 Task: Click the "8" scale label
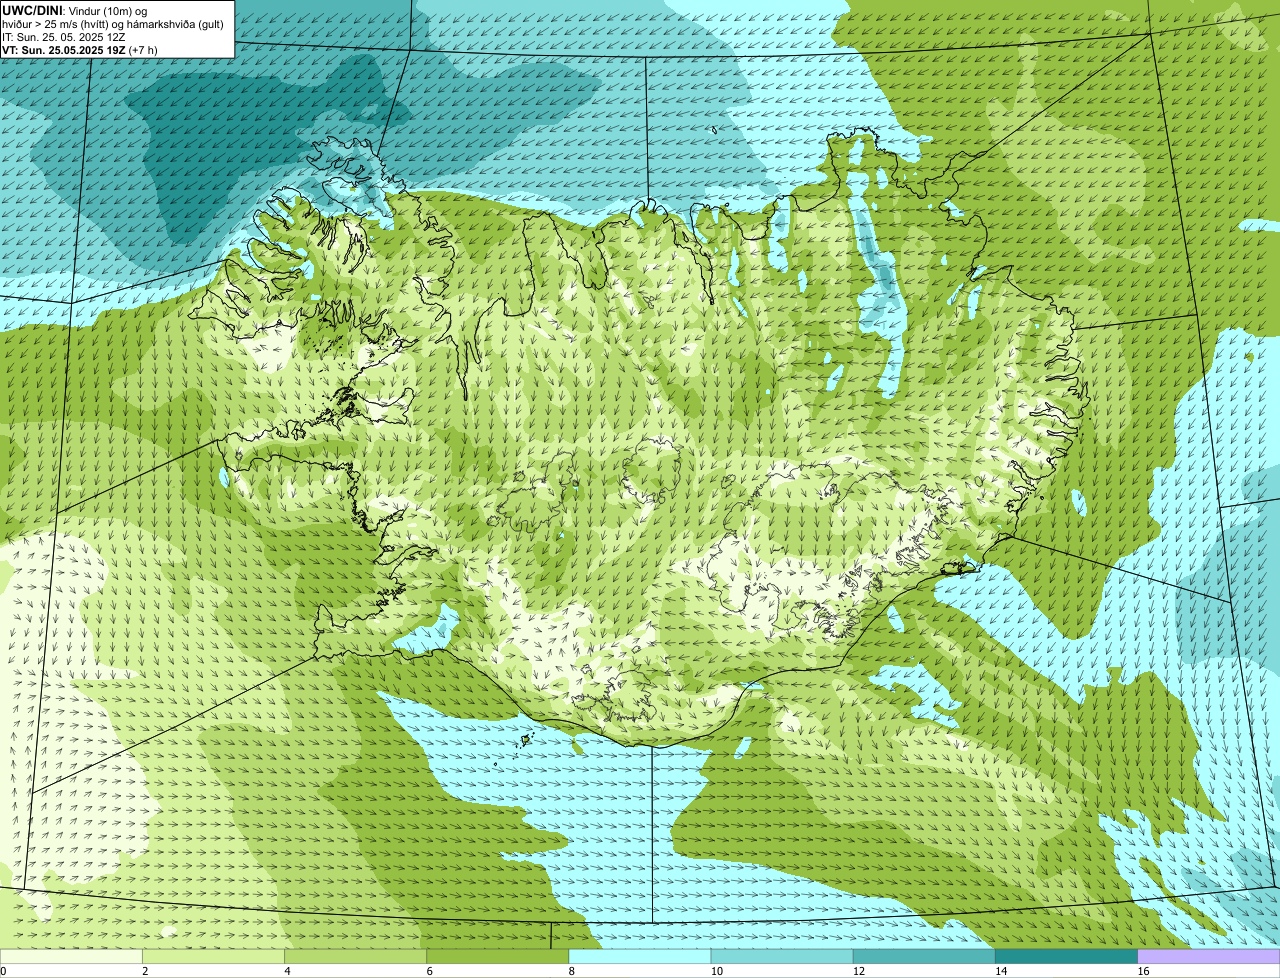point(571,971)
